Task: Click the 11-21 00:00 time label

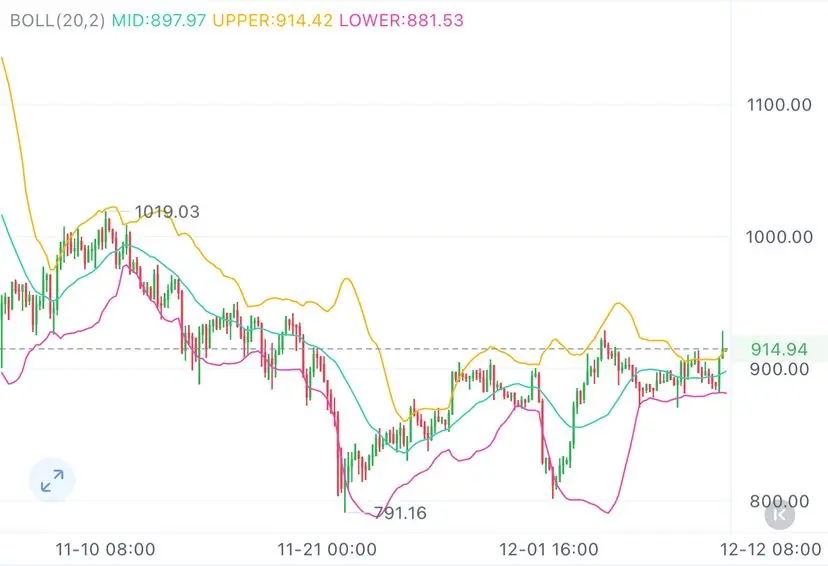Action: (327, 549)
